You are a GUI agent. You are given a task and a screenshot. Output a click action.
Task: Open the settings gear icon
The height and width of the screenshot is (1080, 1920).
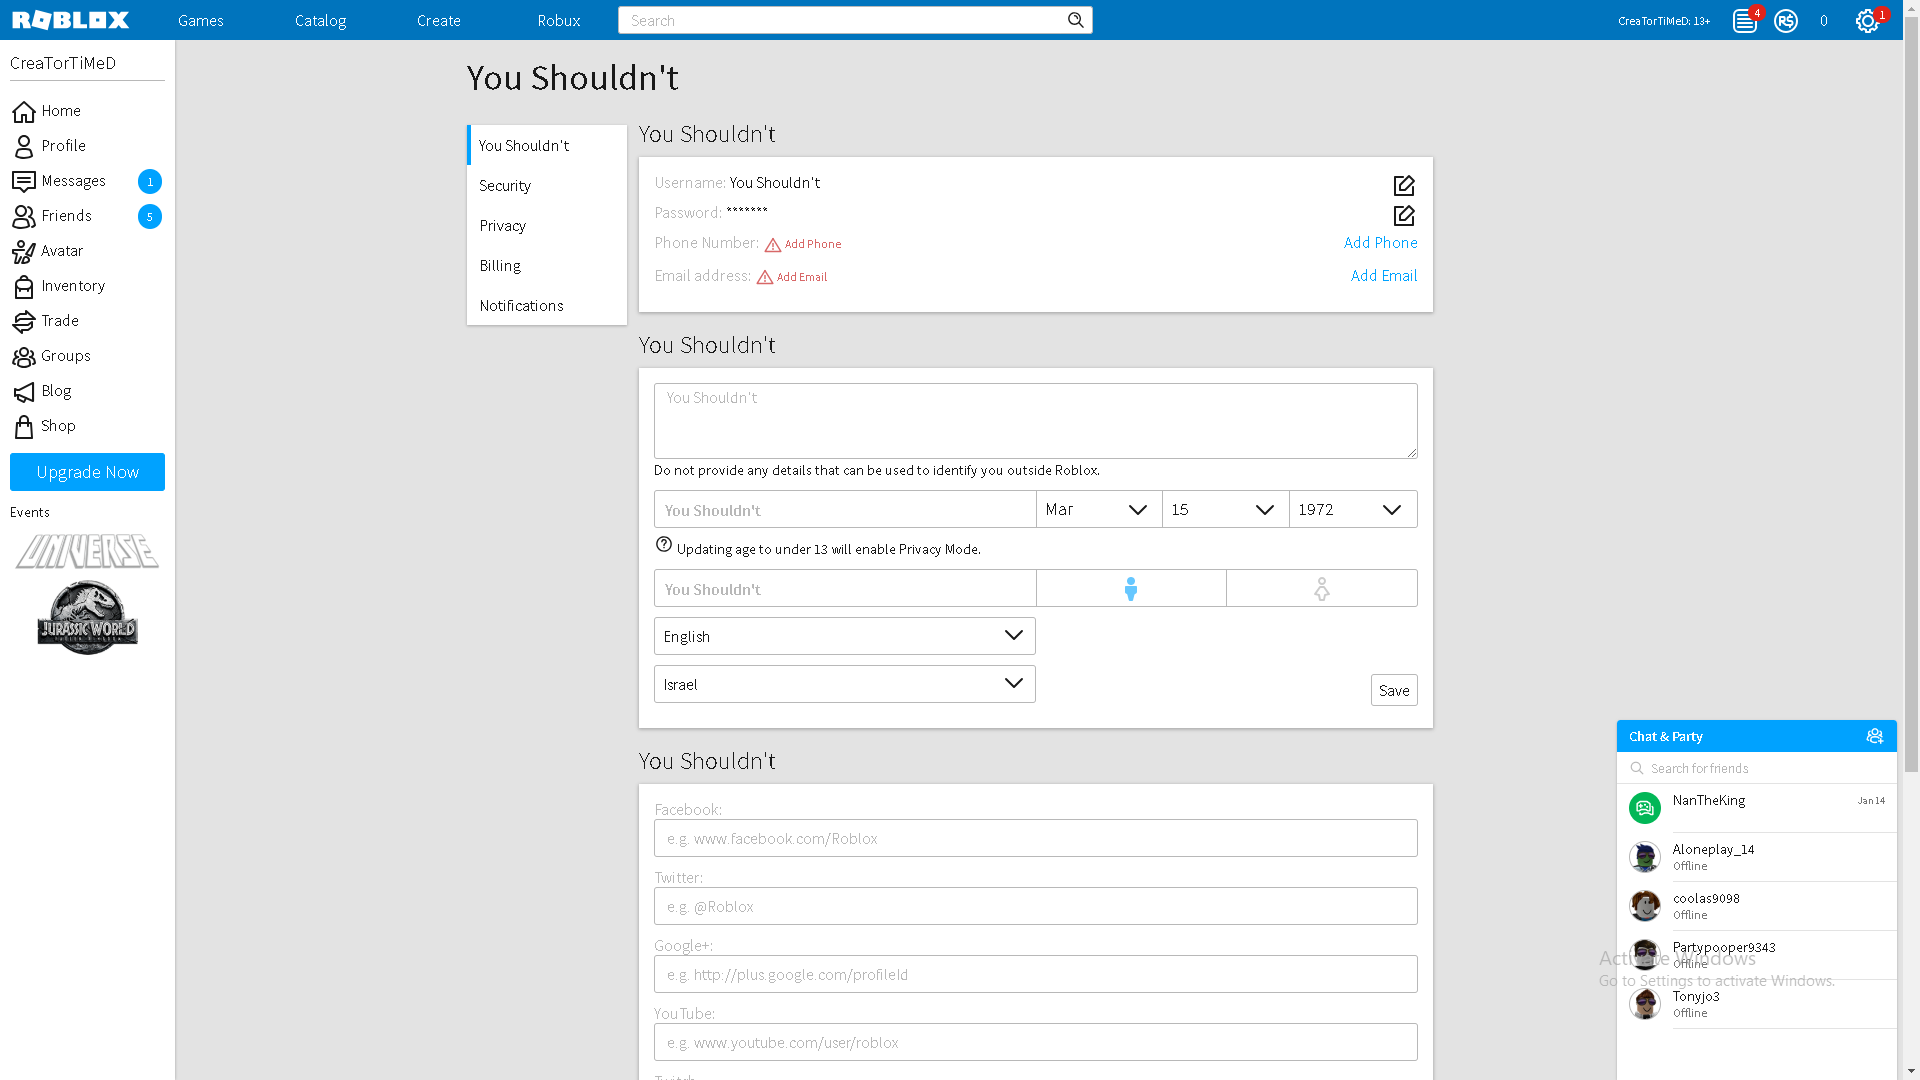tap(1867, 21)
